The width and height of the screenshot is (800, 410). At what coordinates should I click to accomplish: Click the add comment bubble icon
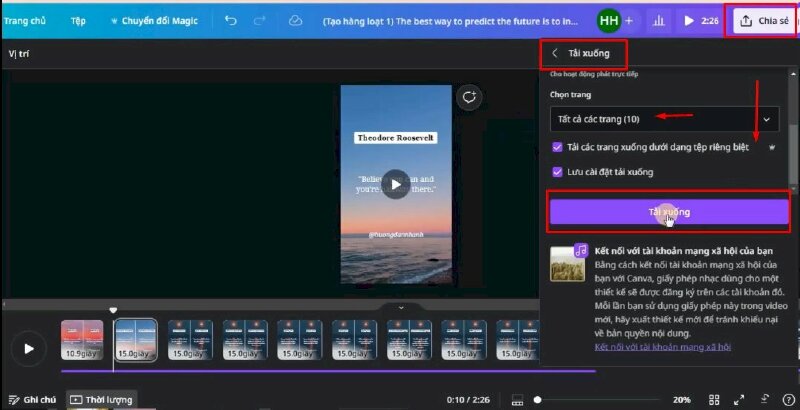pos(469,97)
